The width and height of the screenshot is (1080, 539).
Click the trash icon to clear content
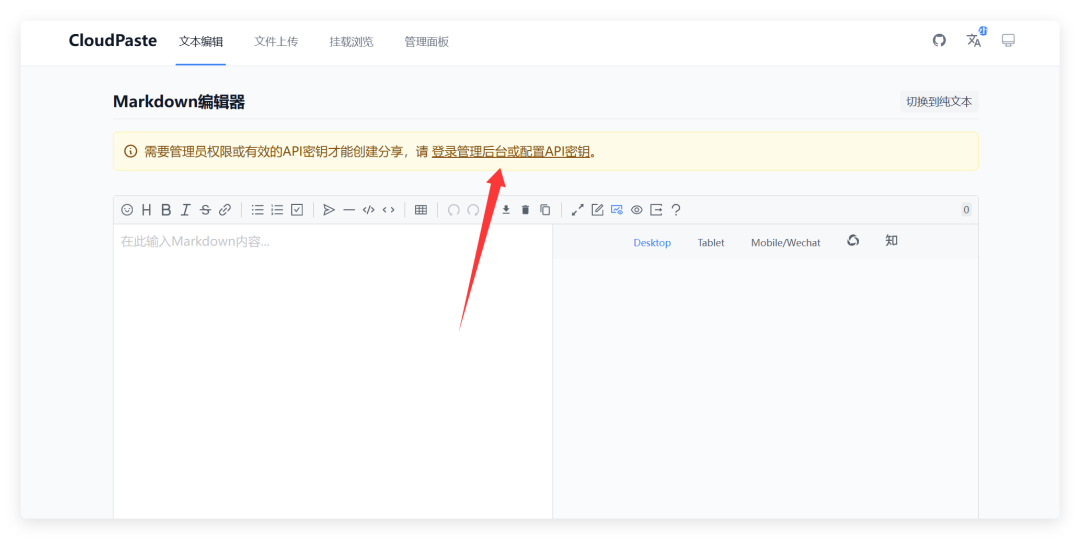coord(526,210)
